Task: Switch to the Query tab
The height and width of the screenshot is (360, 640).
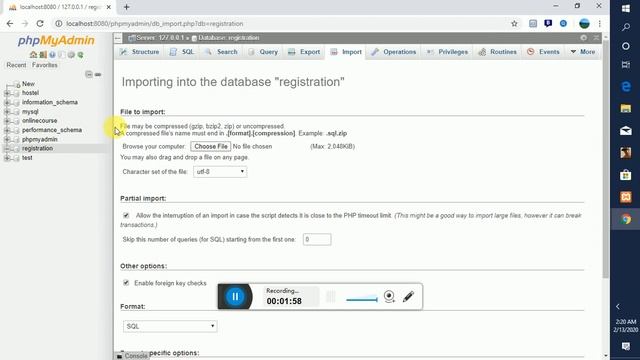Action: tap(263, 52)
